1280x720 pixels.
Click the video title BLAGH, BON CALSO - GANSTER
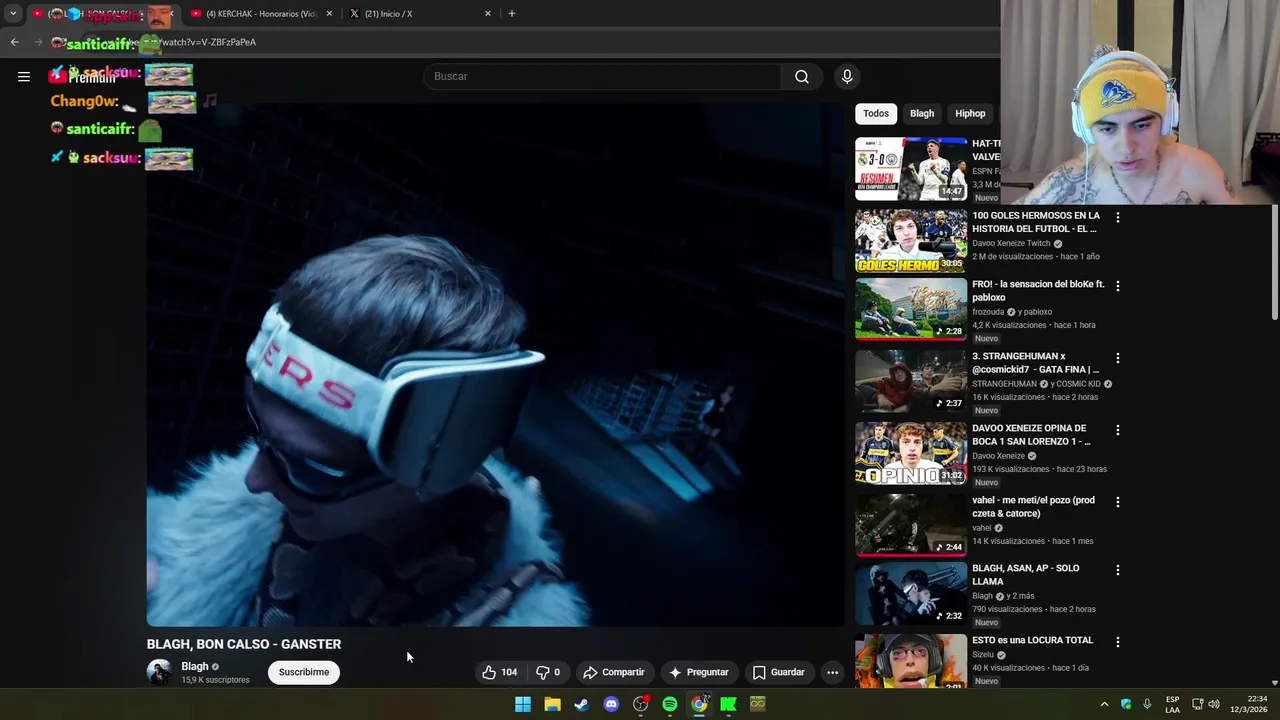click(x=244, y=644)
